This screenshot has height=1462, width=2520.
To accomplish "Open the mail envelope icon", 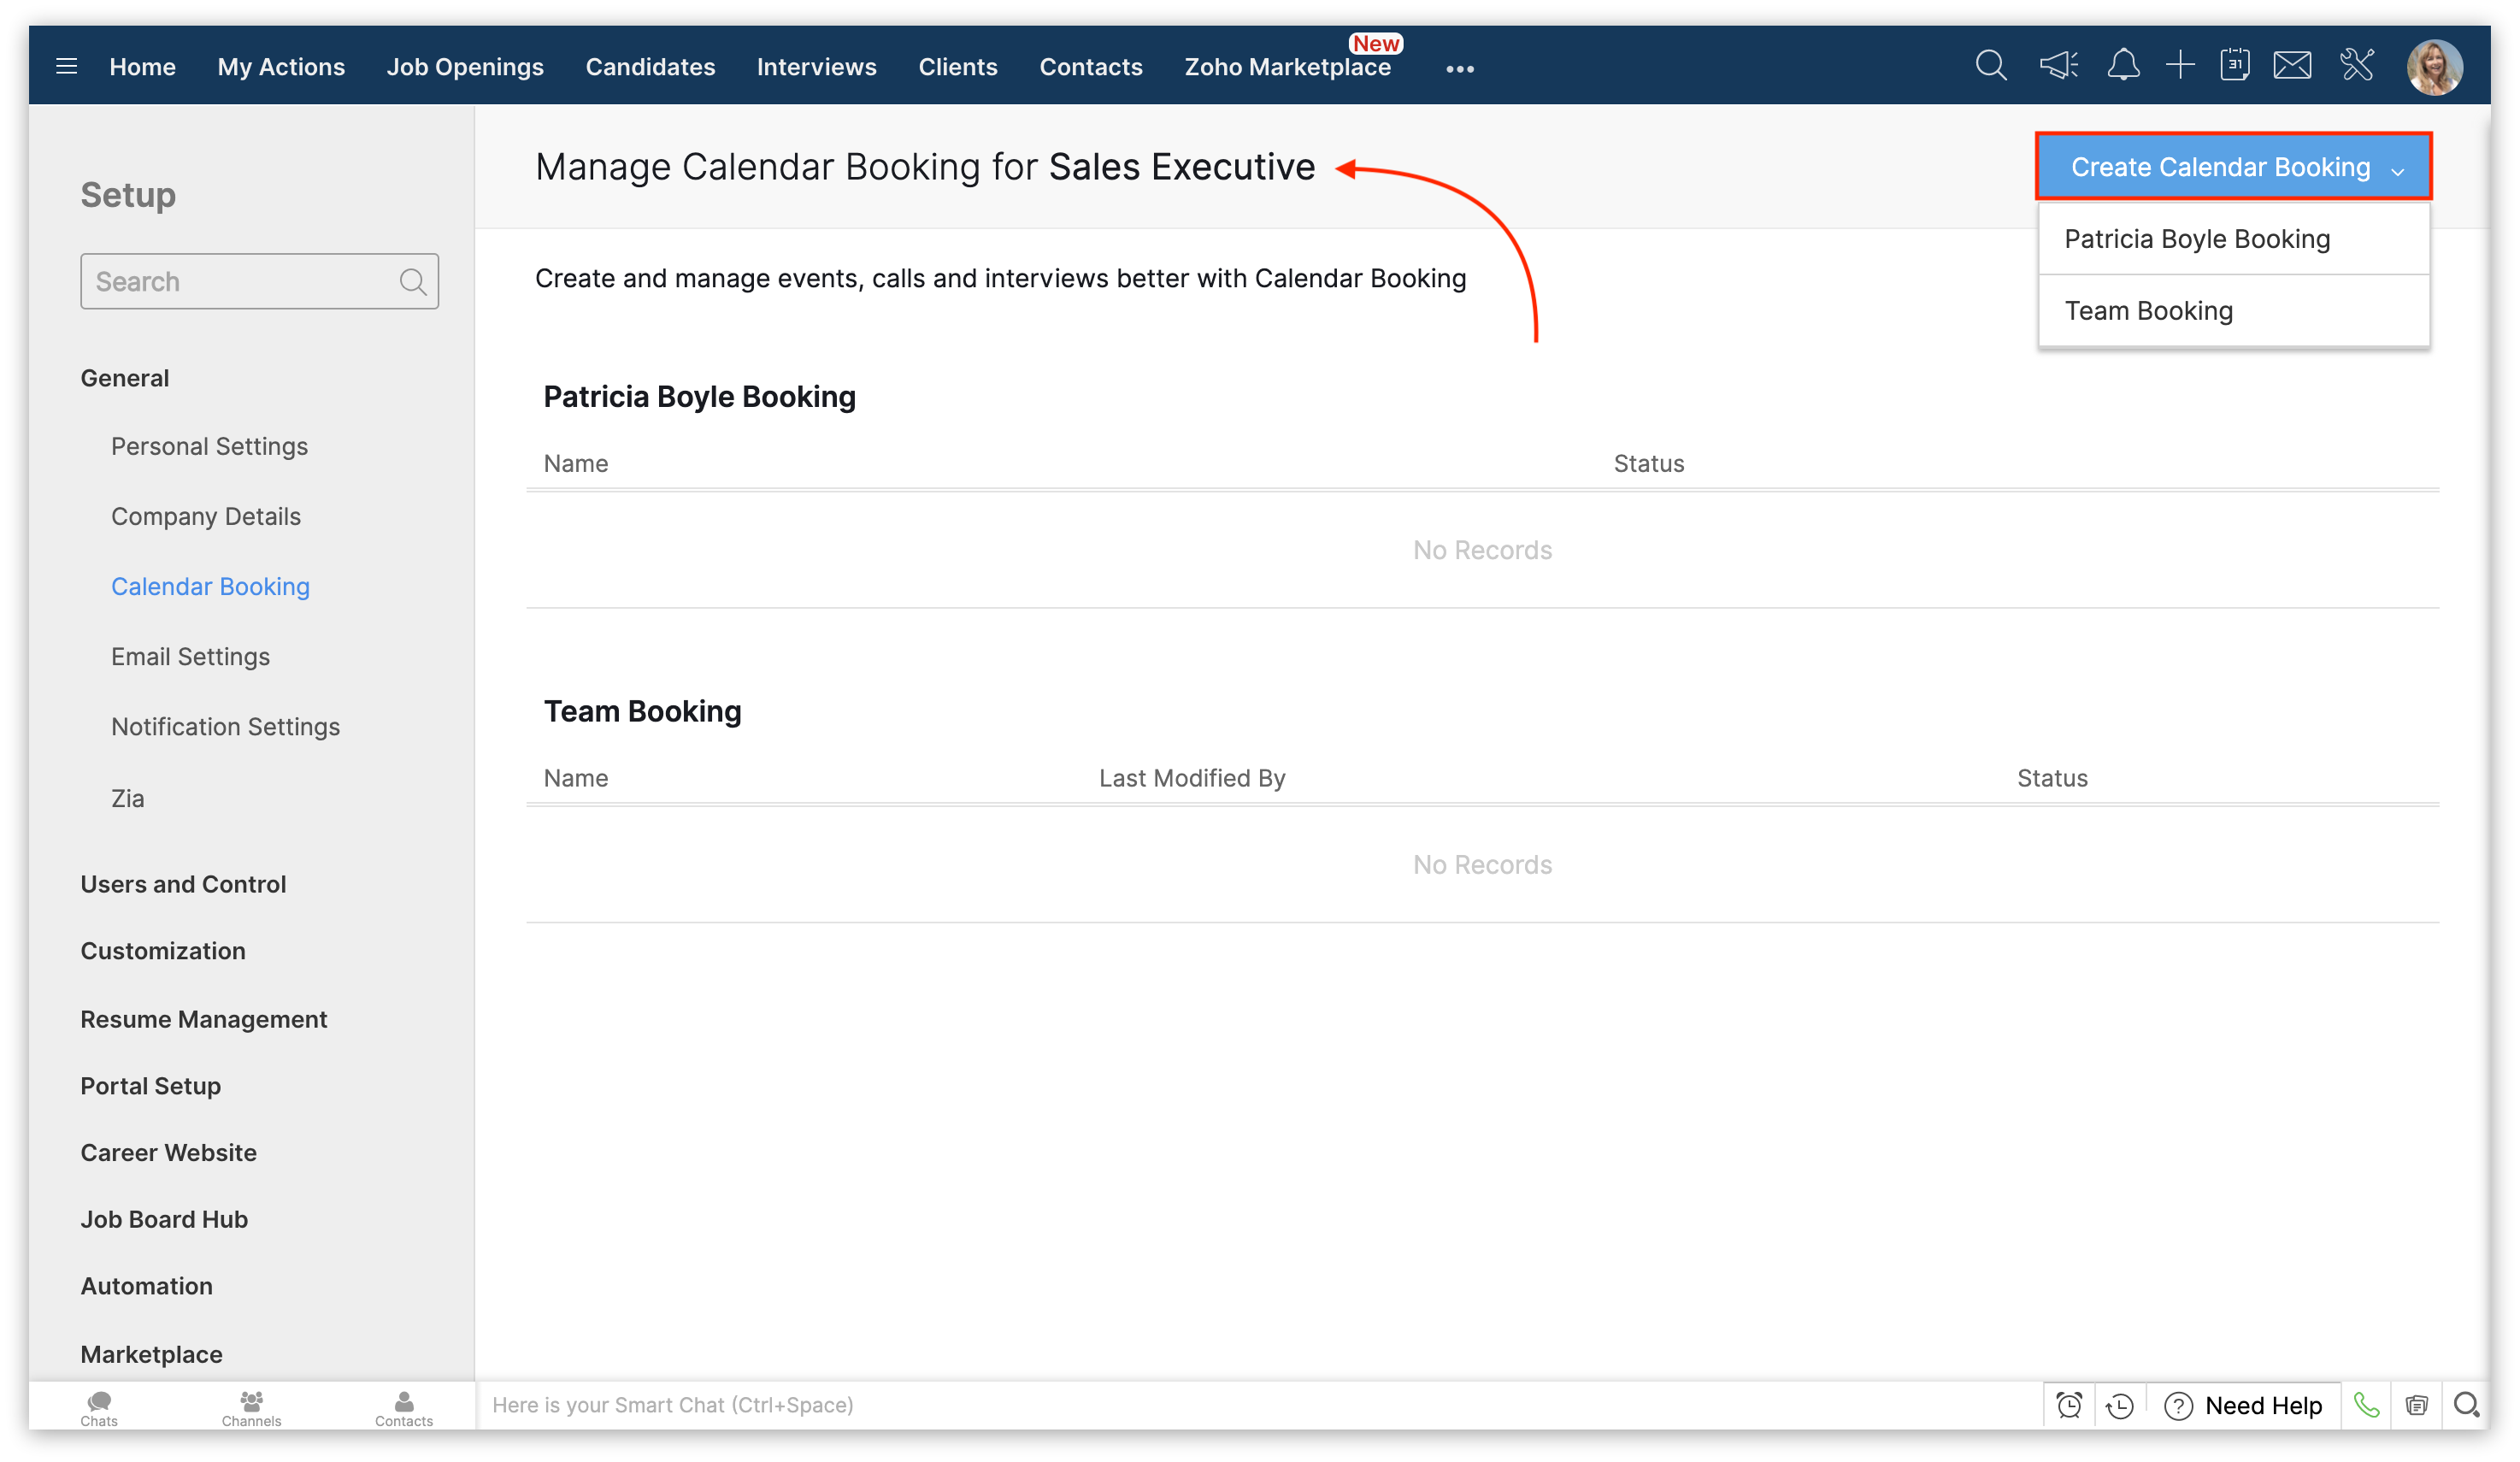I will [x=2292, y=66].
